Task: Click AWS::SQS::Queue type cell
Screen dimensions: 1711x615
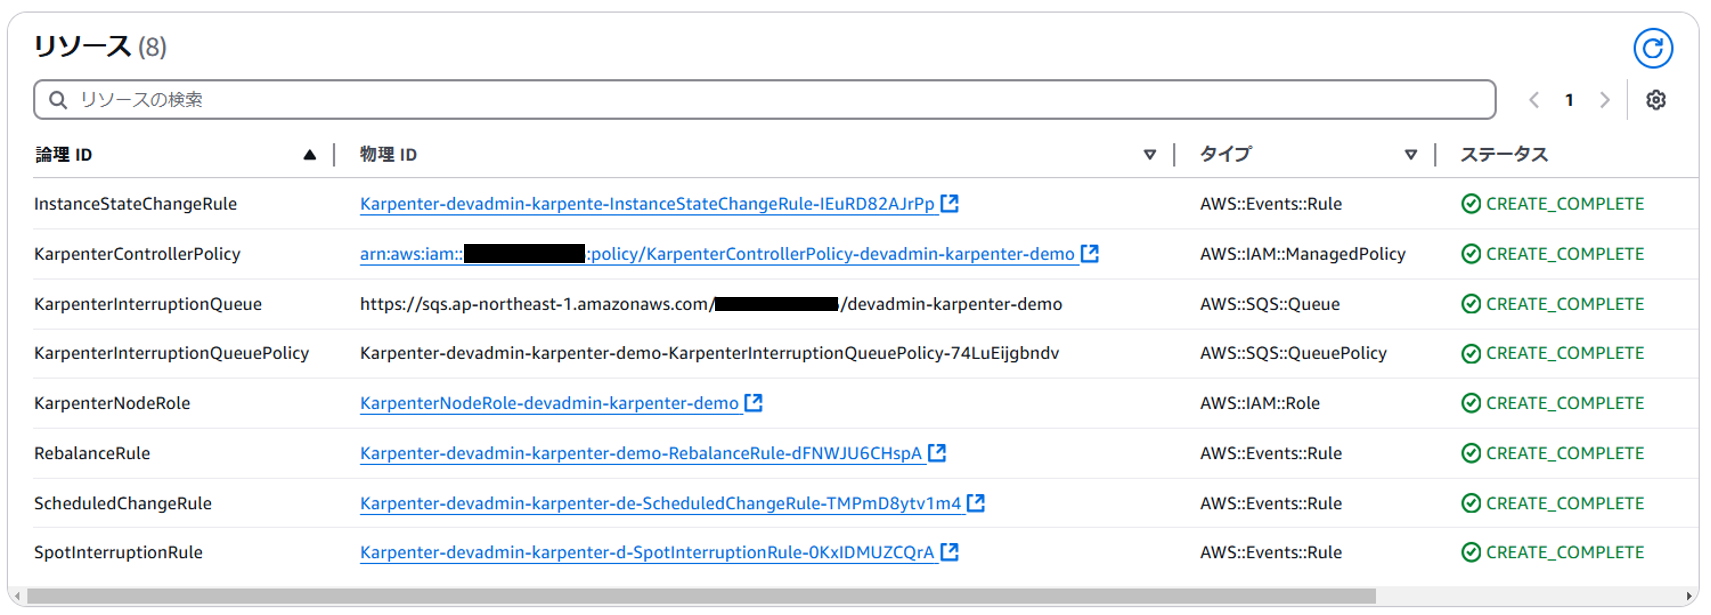Action: click(1270, 304)
